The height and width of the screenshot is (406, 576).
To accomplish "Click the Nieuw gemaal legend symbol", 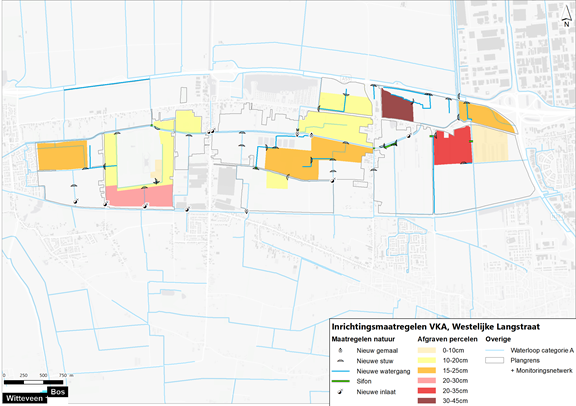I will click(341, 351).
